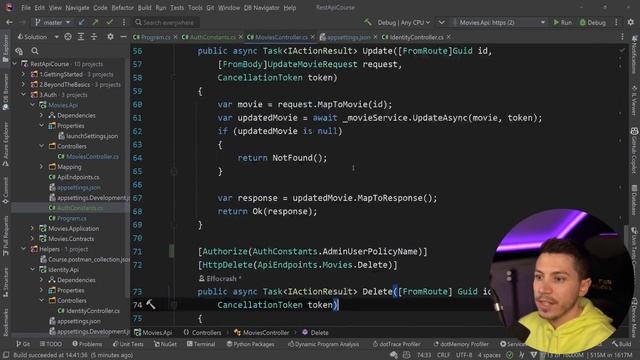Collapse the 3.Auth solution folder
The height and width of the screenshot is (360, 640).
(23, 95)
